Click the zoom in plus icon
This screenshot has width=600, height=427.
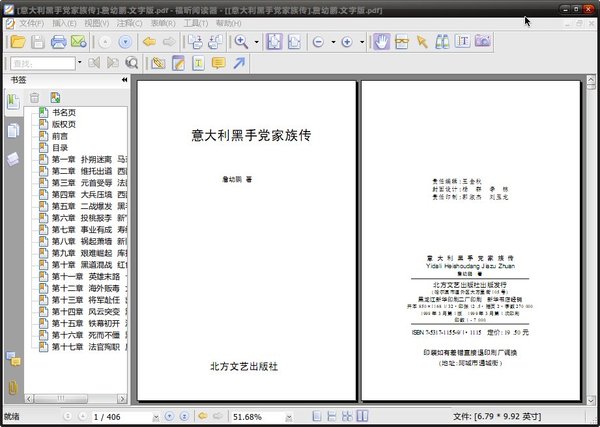click(x=347, y=42)
